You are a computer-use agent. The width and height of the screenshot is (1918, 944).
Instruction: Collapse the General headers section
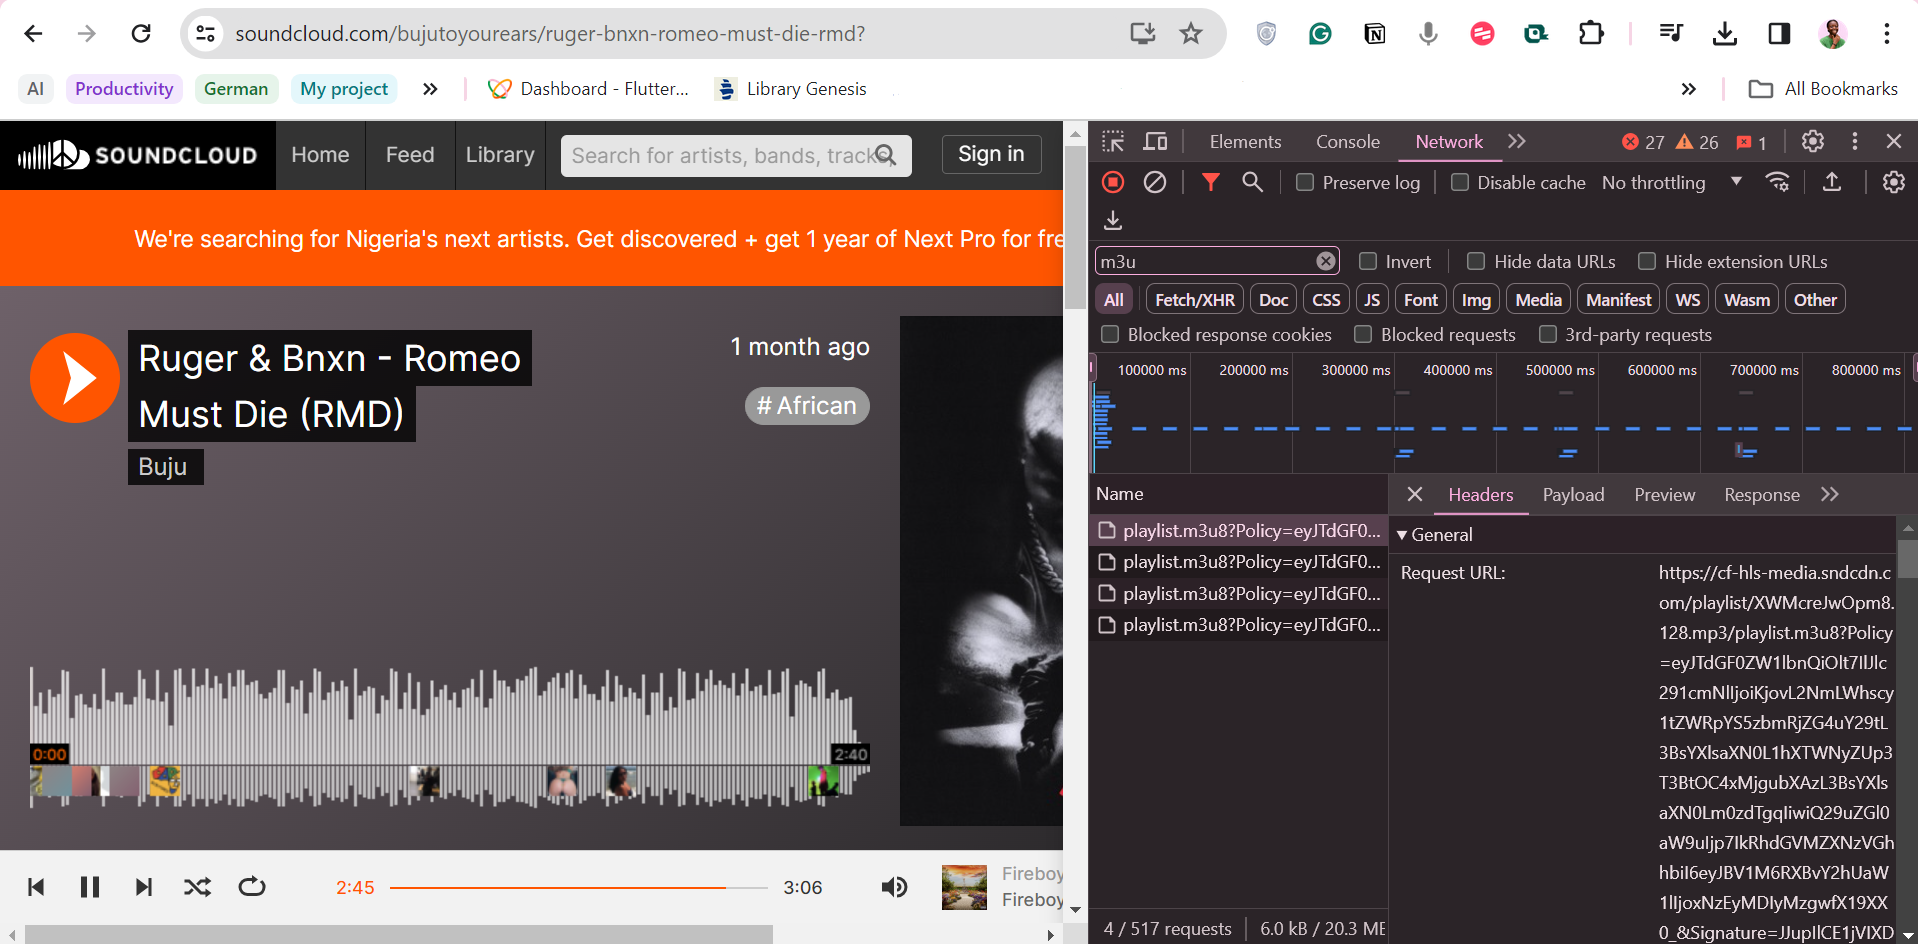(x=1401, y=534)
